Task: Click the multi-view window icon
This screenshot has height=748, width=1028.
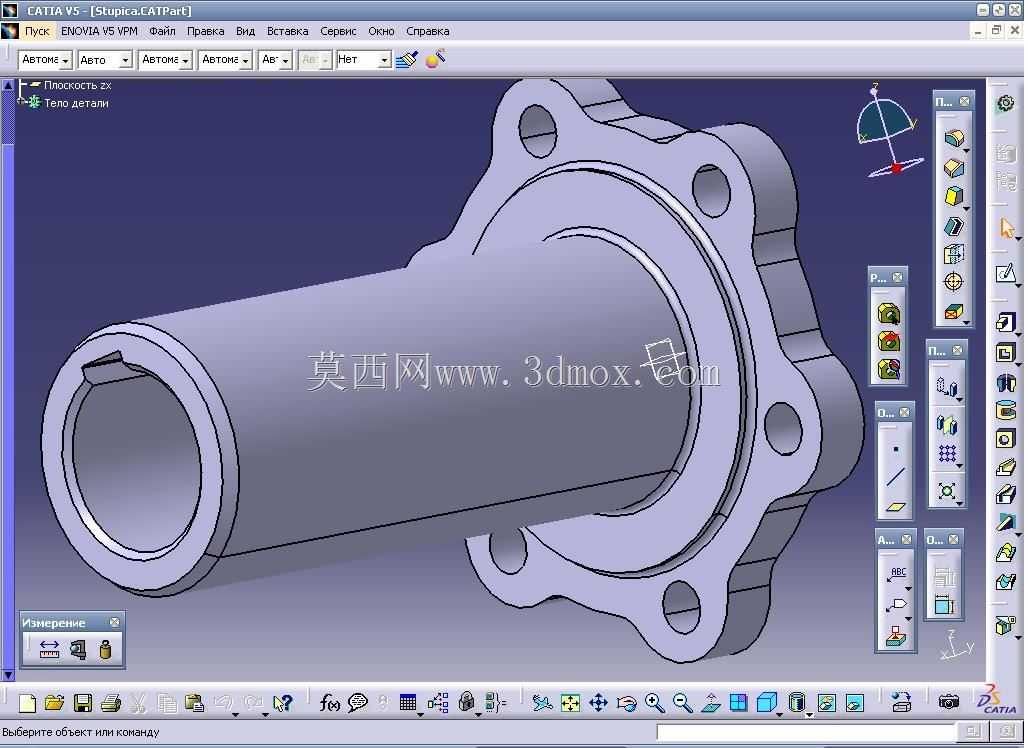Action: click(738, 703)
